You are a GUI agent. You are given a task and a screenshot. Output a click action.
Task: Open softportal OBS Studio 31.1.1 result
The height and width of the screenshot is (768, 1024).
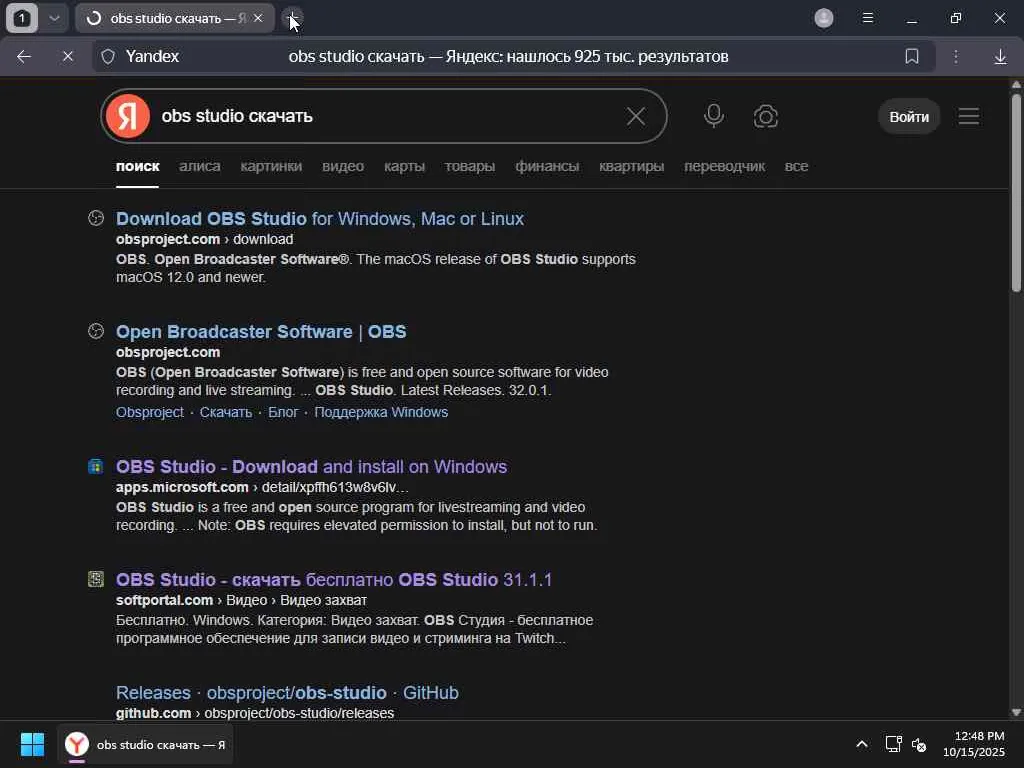coord(334,580)
